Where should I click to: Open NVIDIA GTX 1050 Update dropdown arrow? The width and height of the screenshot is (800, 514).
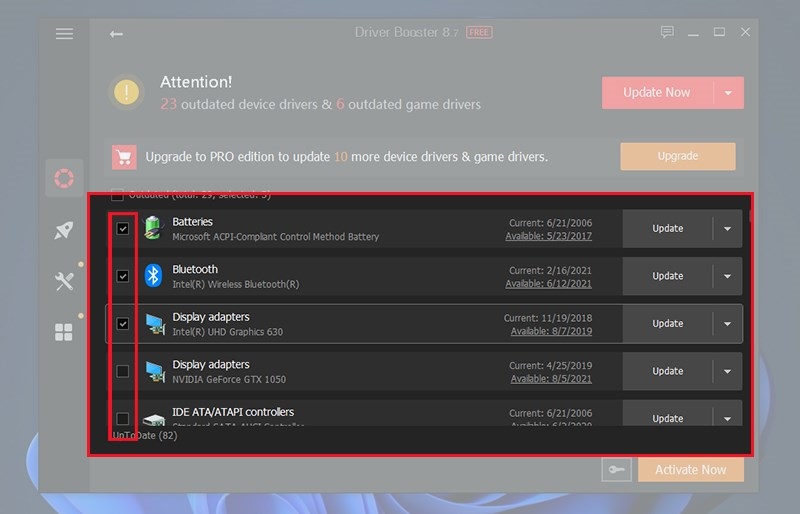728,371
